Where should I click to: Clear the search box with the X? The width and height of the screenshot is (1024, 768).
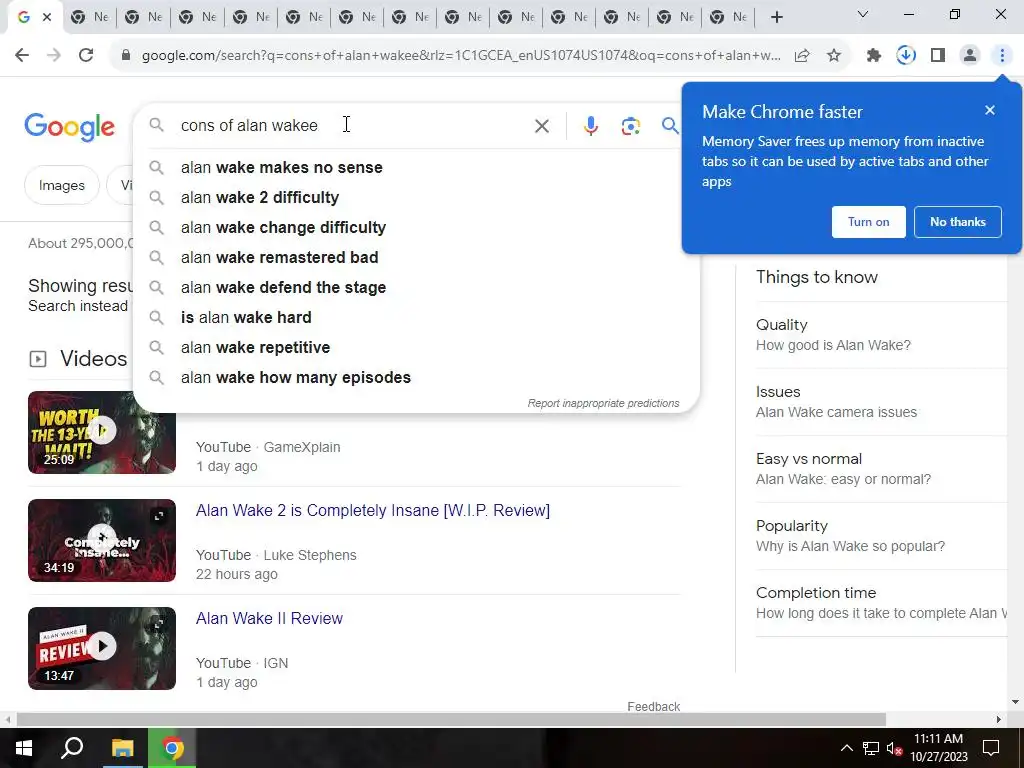[541, 125]
